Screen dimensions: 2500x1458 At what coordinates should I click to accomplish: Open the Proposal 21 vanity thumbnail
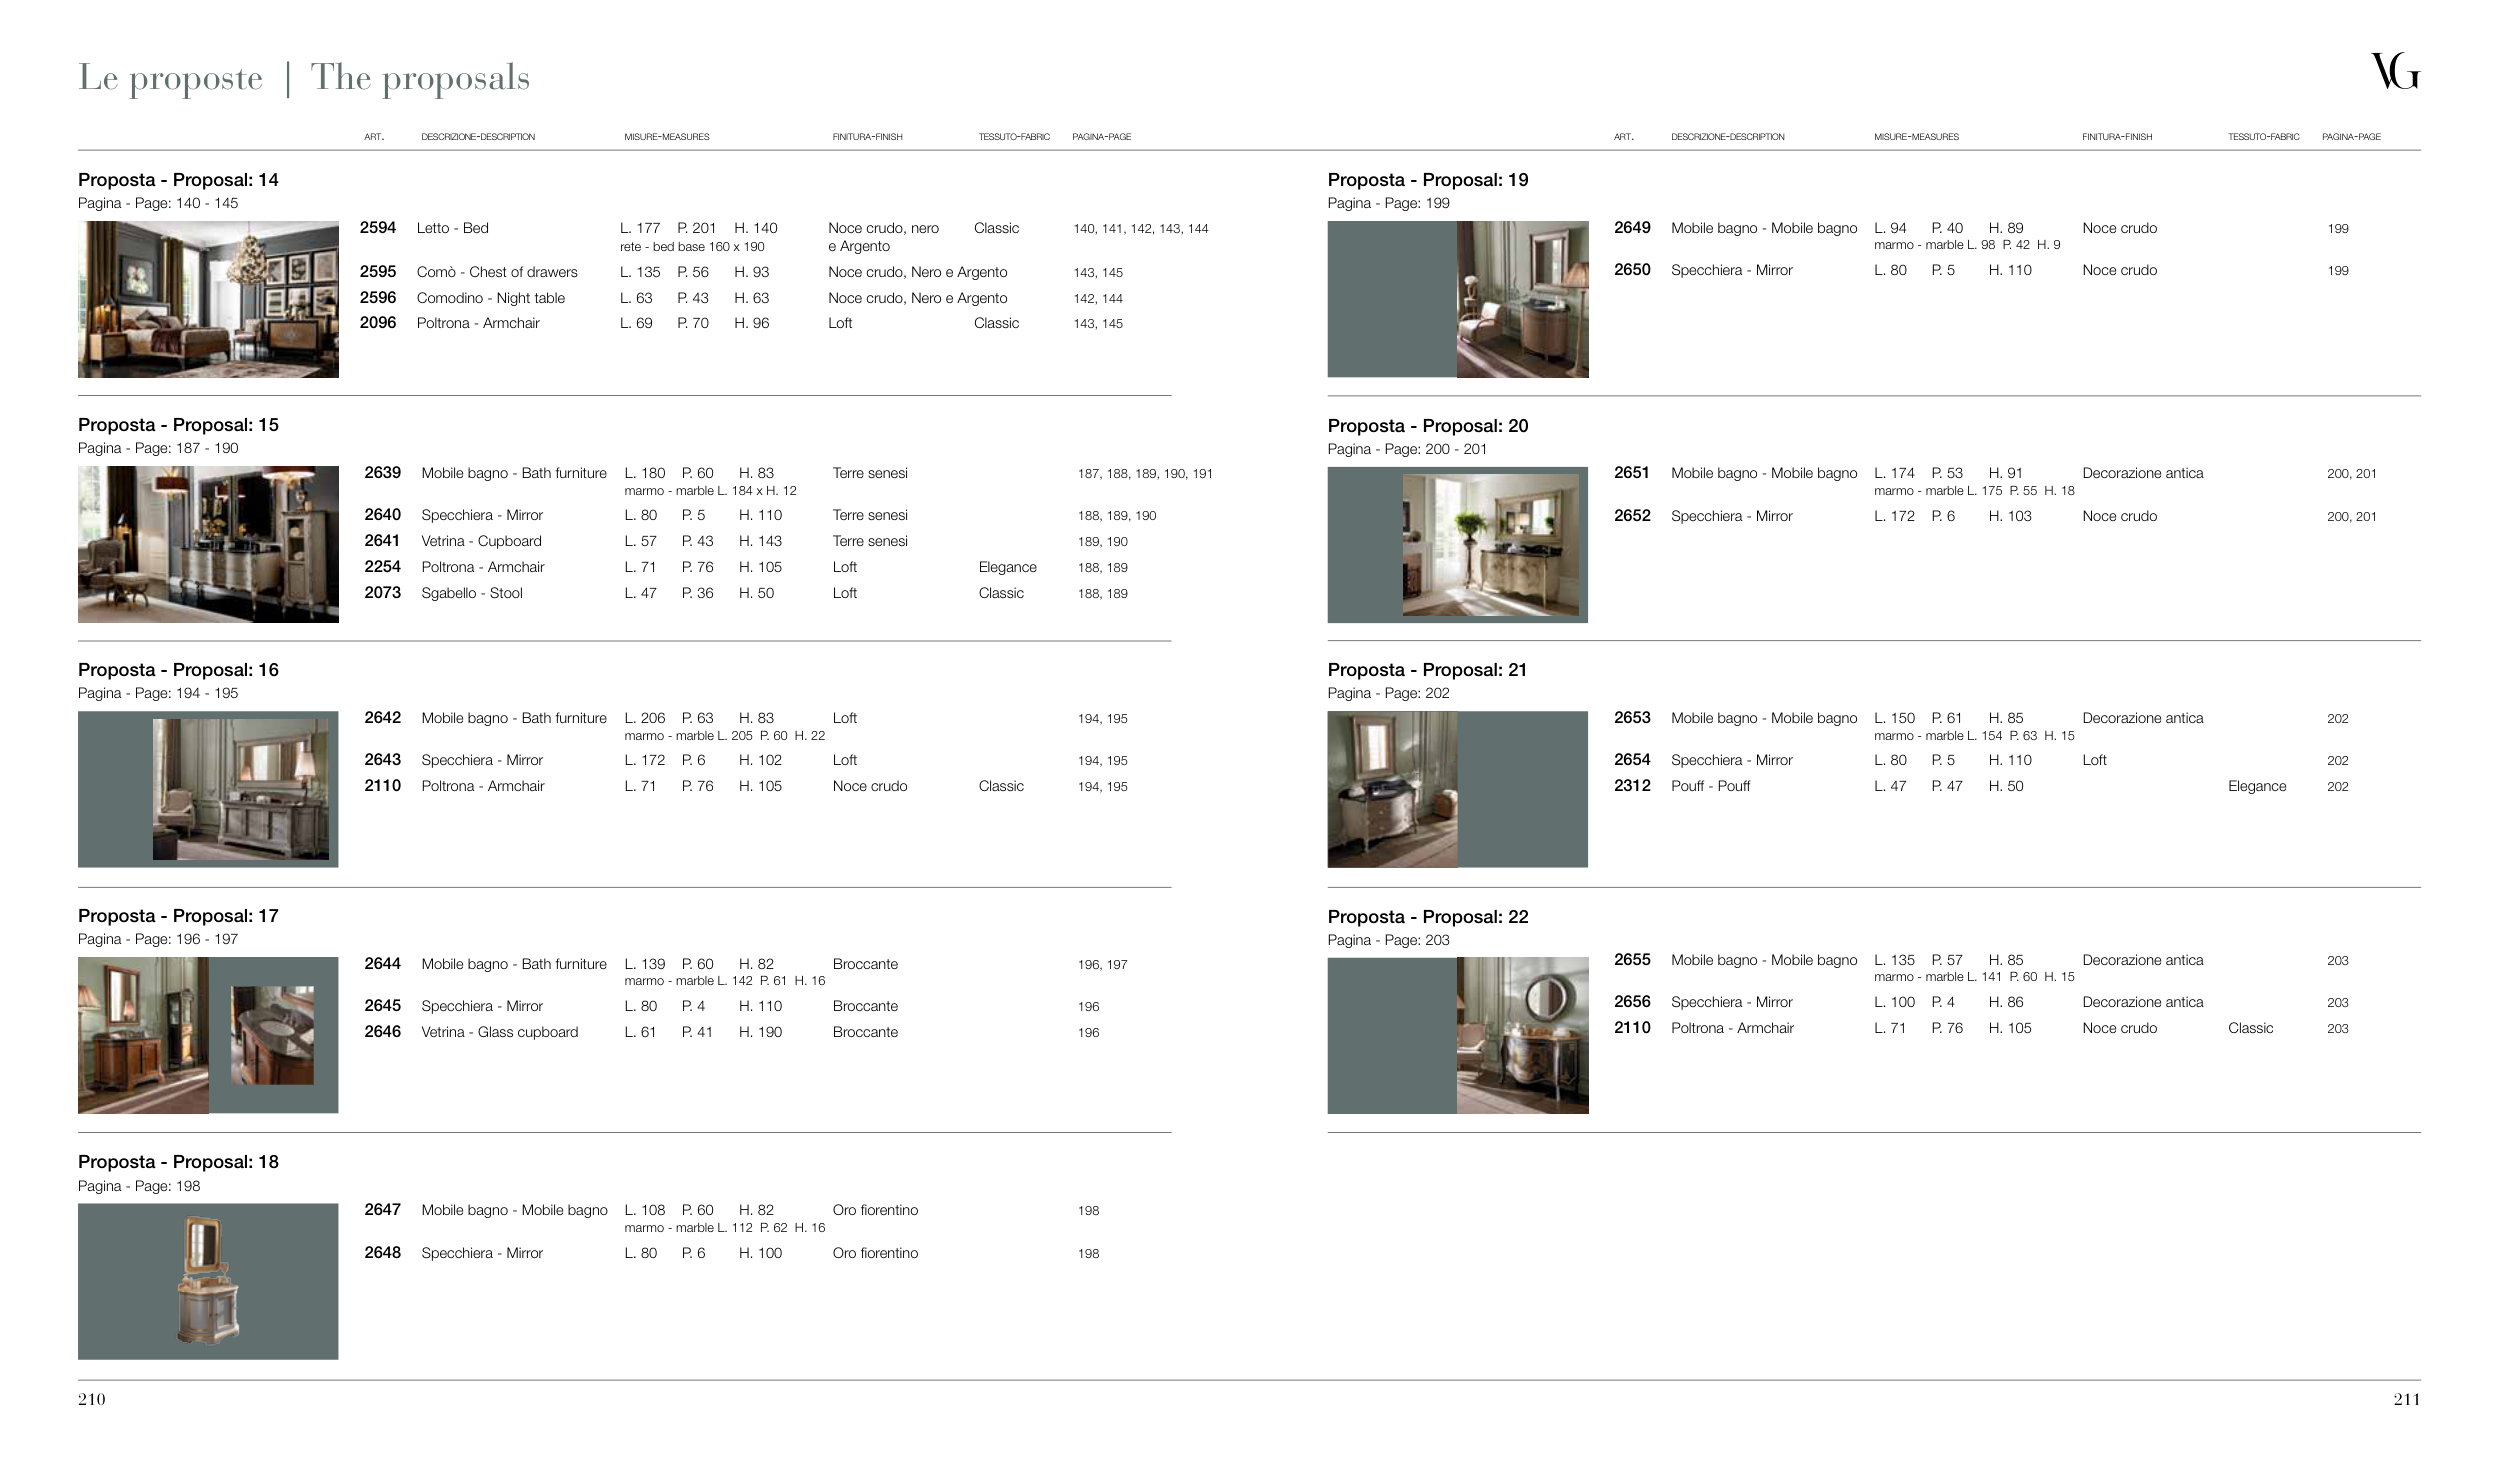click(x=1392, y=789)
